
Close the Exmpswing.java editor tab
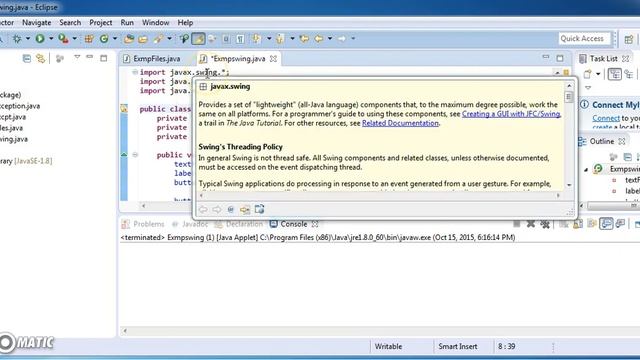(x=273, y=59)
